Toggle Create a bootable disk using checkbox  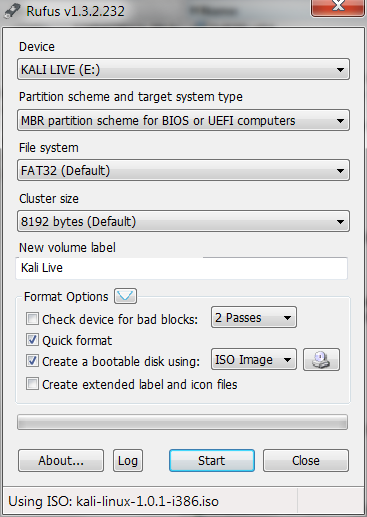click(x=32, y=361)
